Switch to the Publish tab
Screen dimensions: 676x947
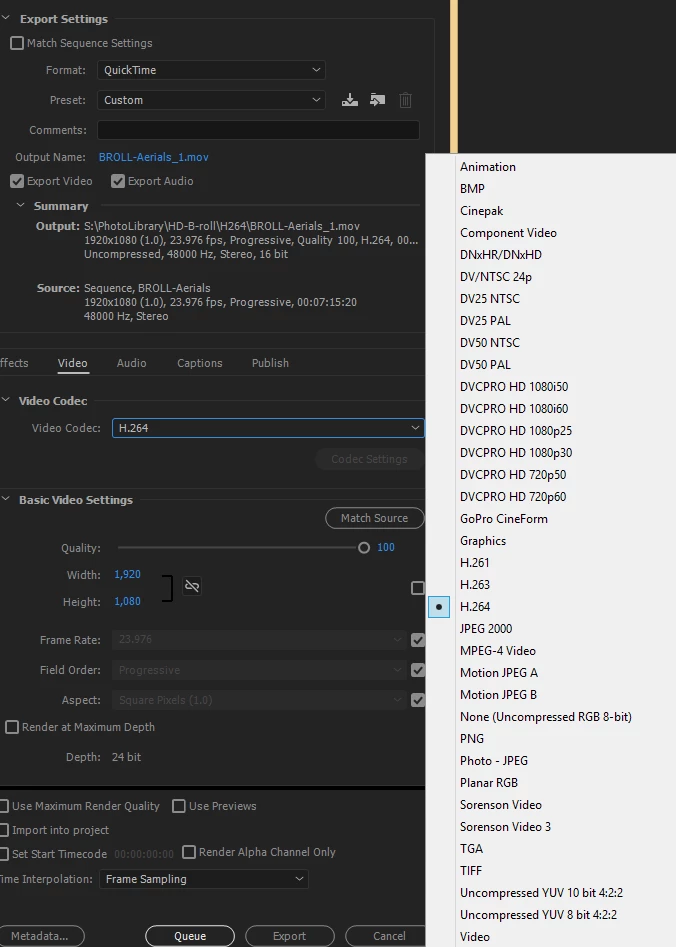[270, 363]
